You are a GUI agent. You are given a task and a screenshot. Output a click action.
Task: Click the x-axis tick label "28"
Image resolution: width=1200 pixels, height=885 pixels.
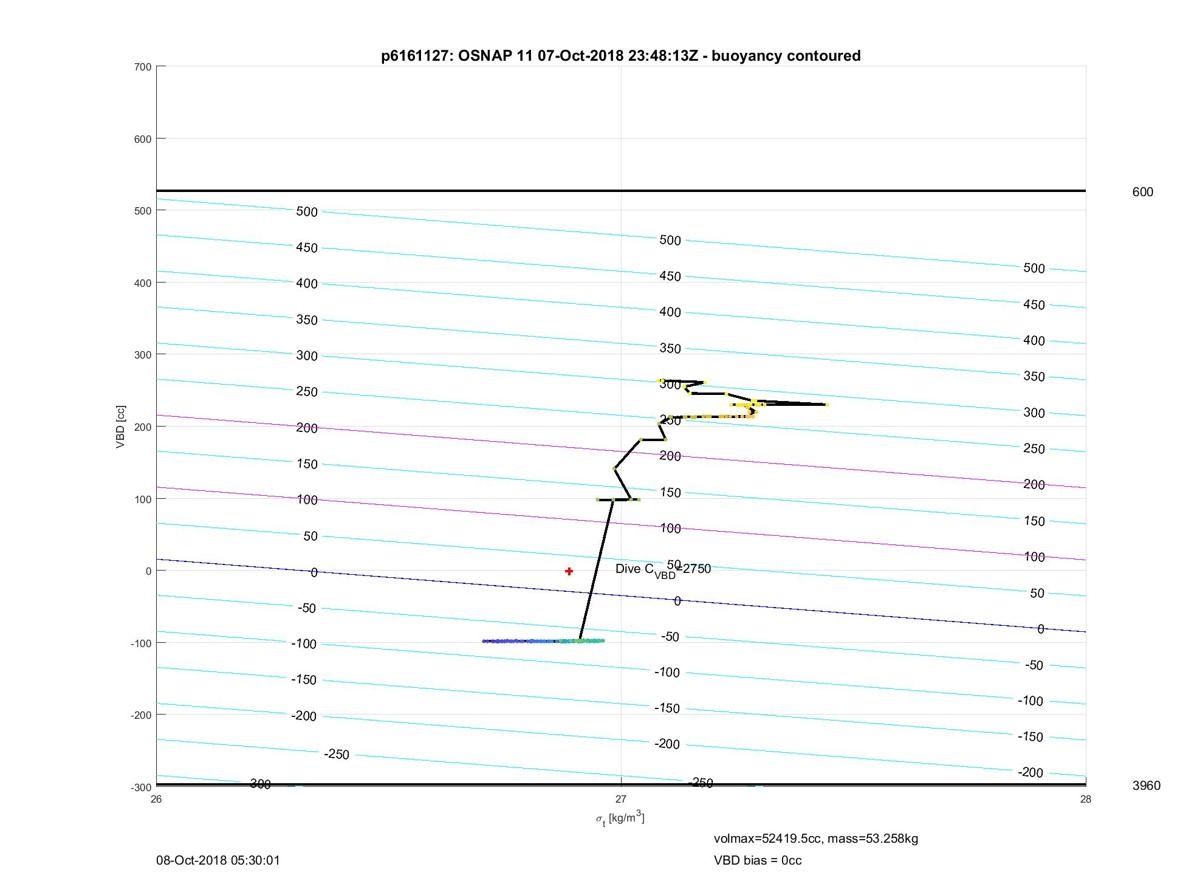coord(1086,799)
